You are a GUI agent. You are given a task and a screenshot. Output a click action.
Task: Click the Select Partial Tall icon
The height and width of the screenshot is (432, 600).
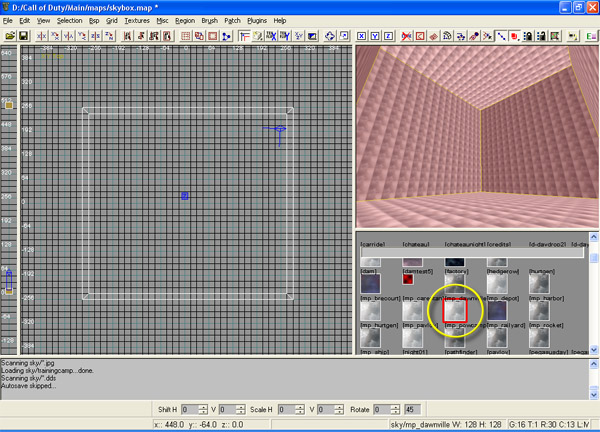tap(154, 36)
